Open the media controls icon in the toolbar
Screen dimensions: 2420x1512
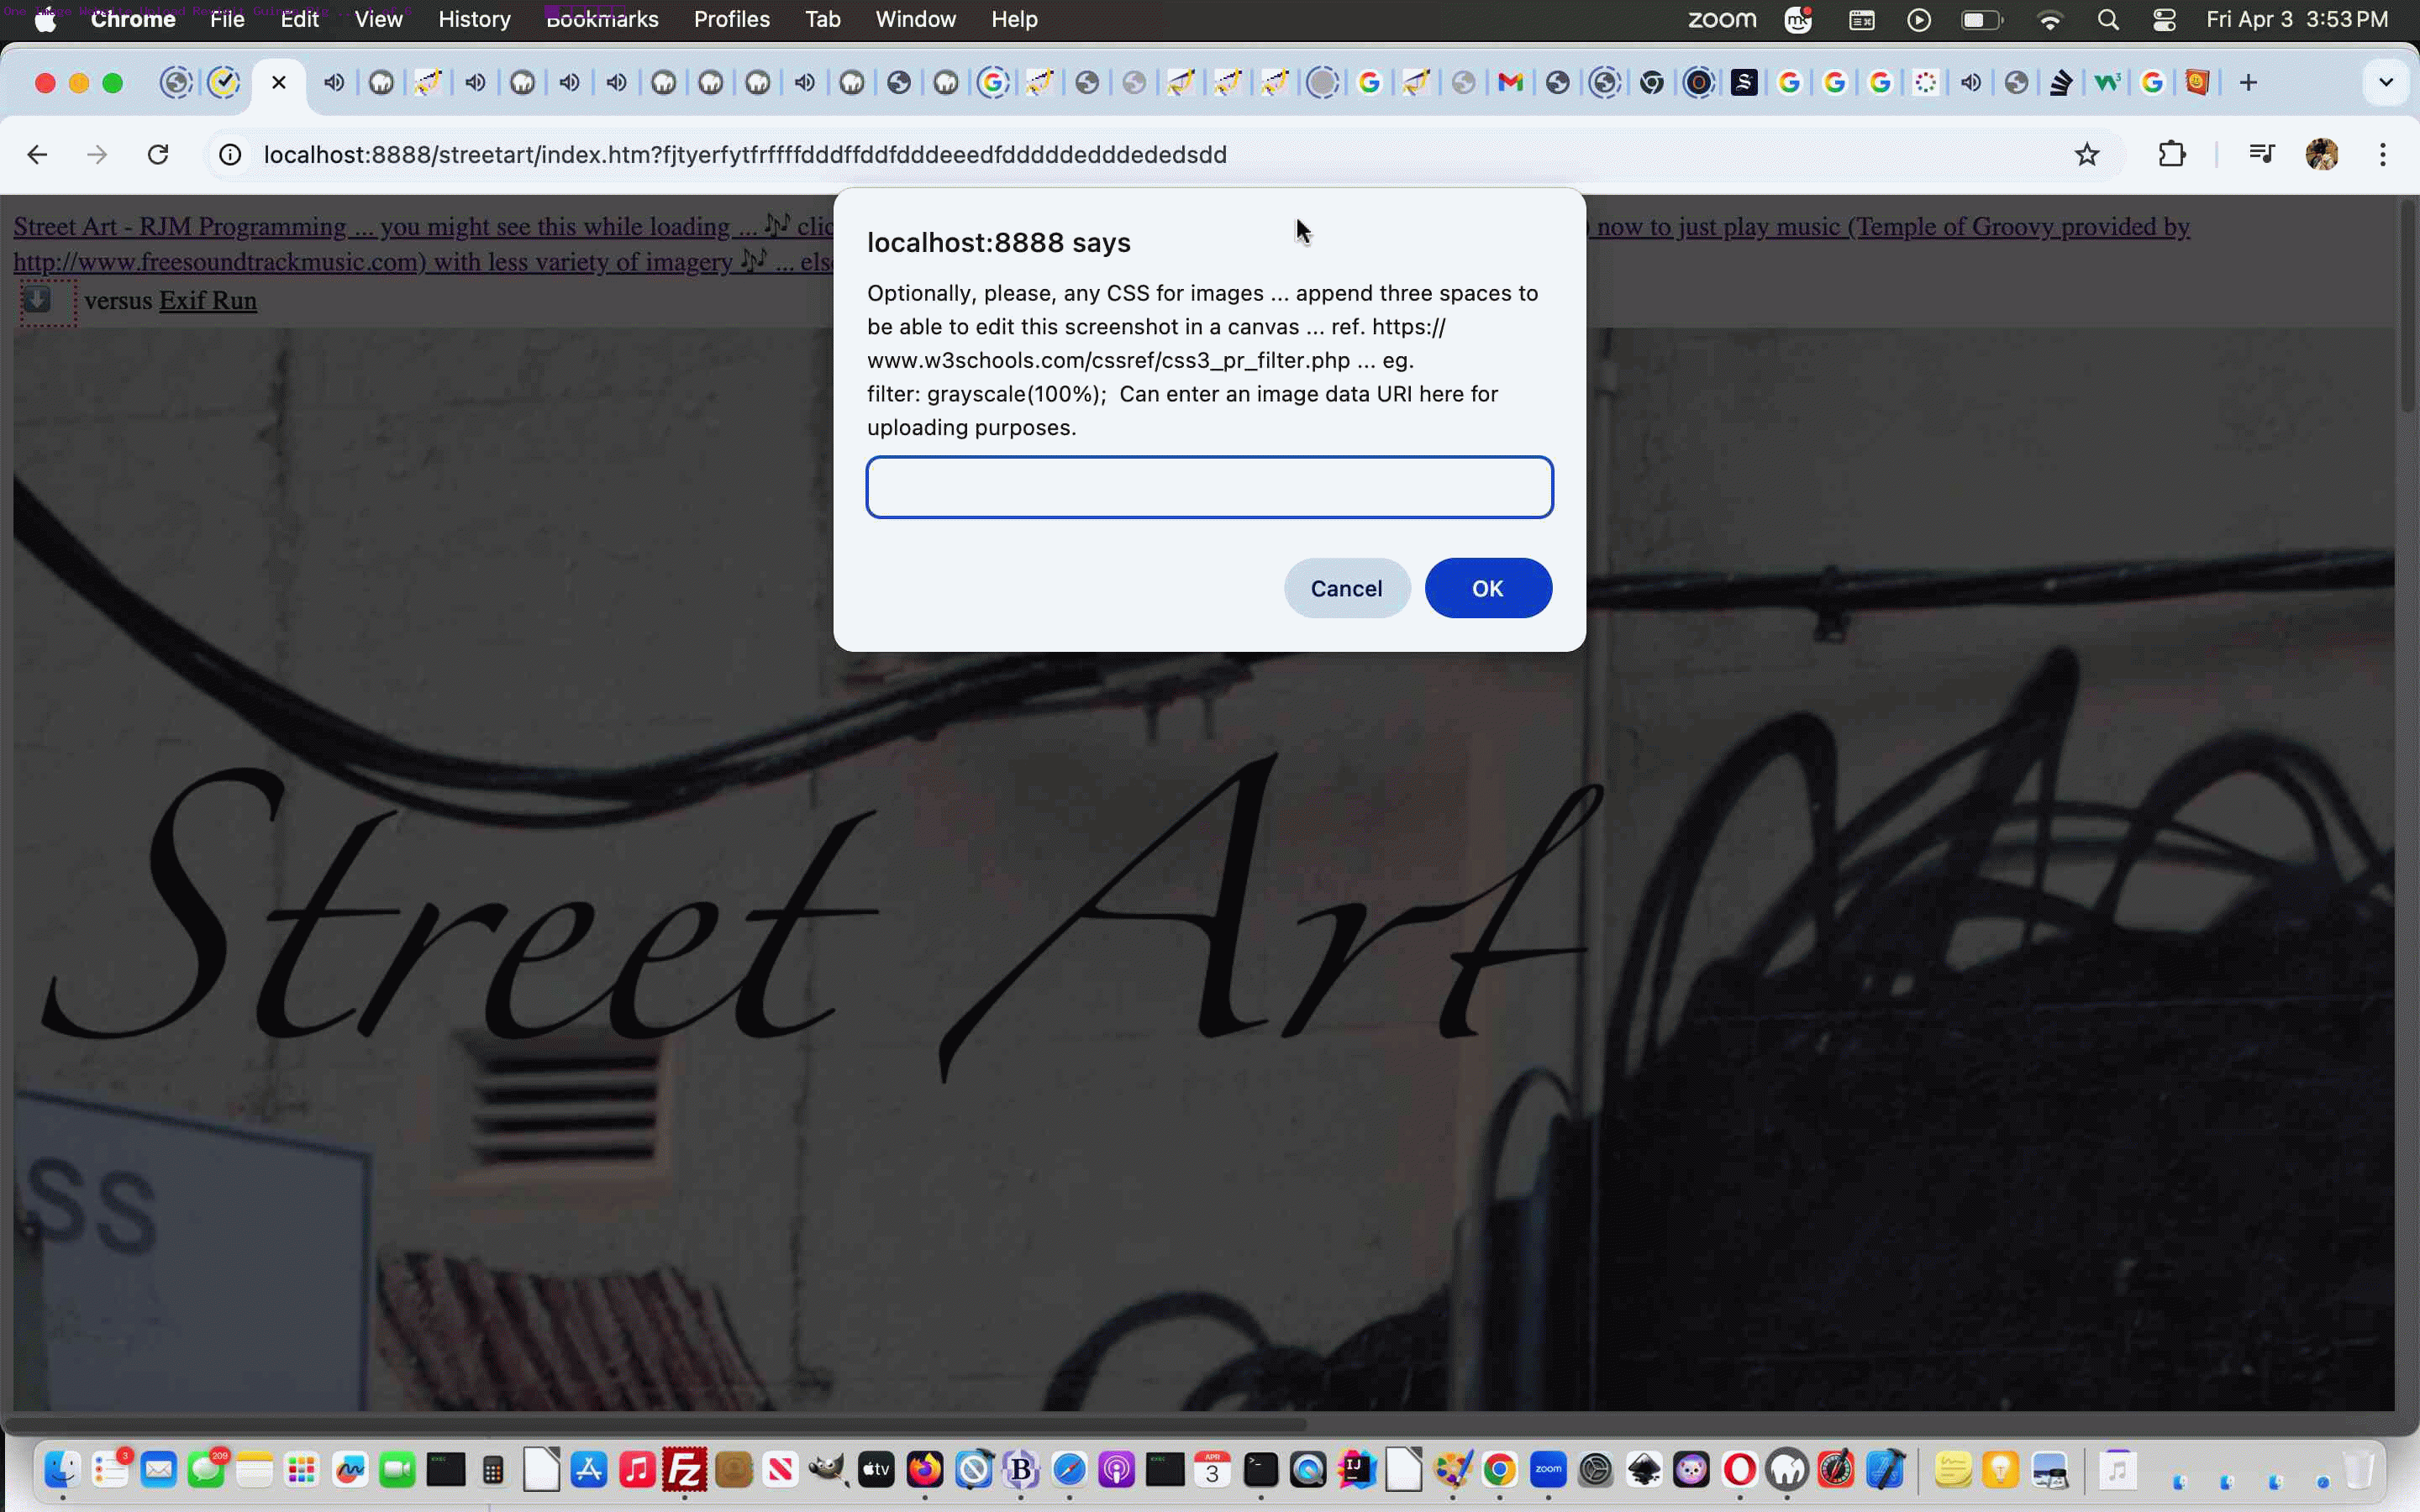tap(2262, 155)
